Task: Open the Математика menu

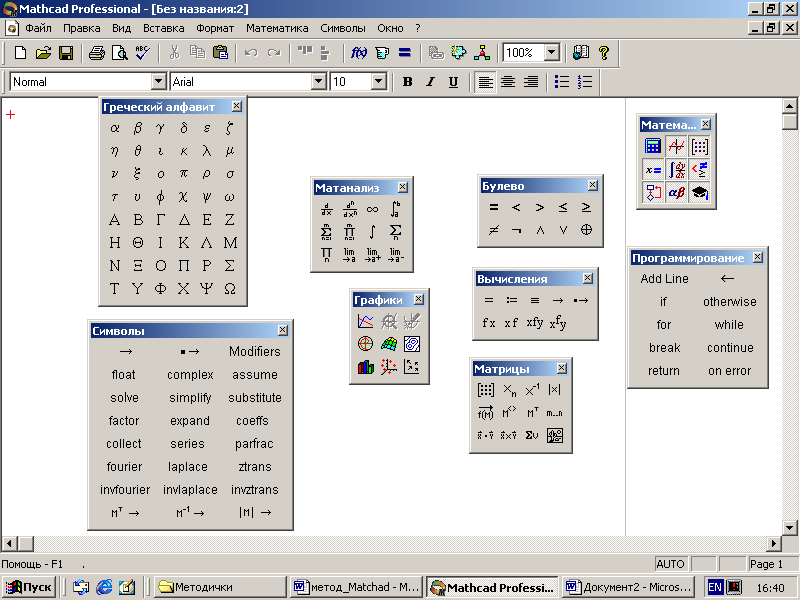Action: coord(277,28)
